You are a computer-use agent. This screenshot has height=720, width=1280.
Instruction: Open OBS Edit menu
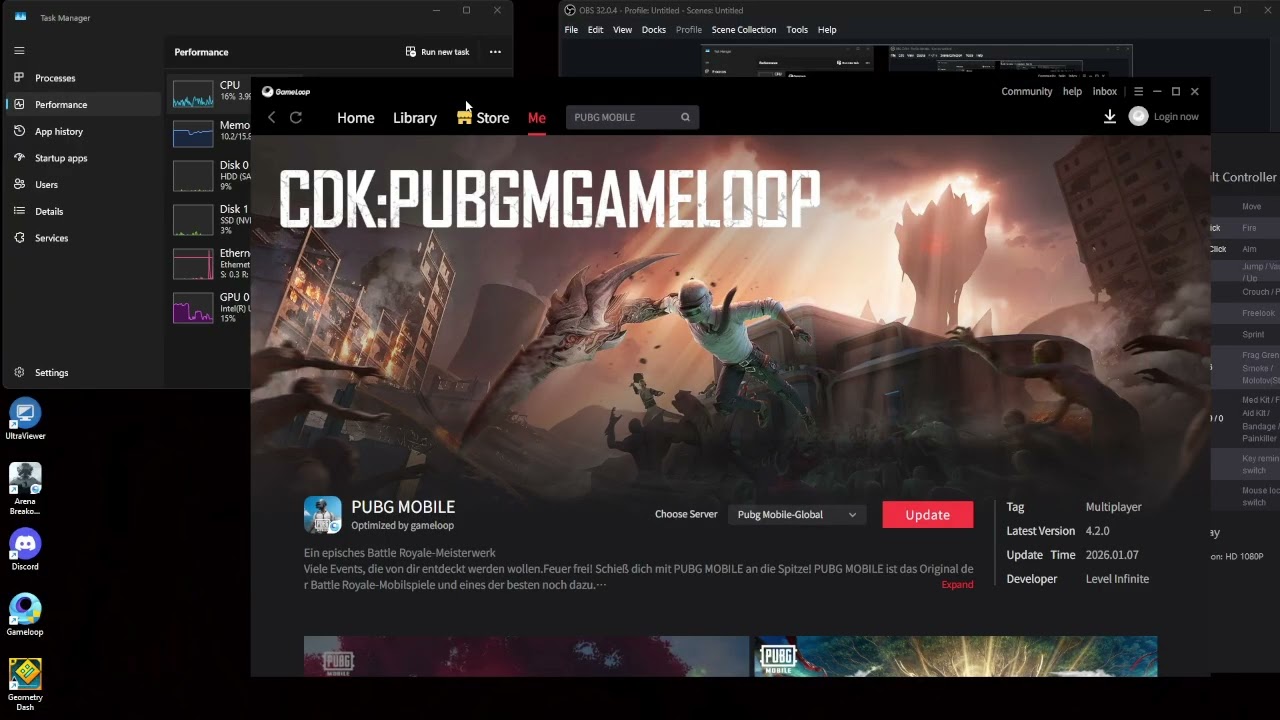pyautogui.click(x=595, y=30)
